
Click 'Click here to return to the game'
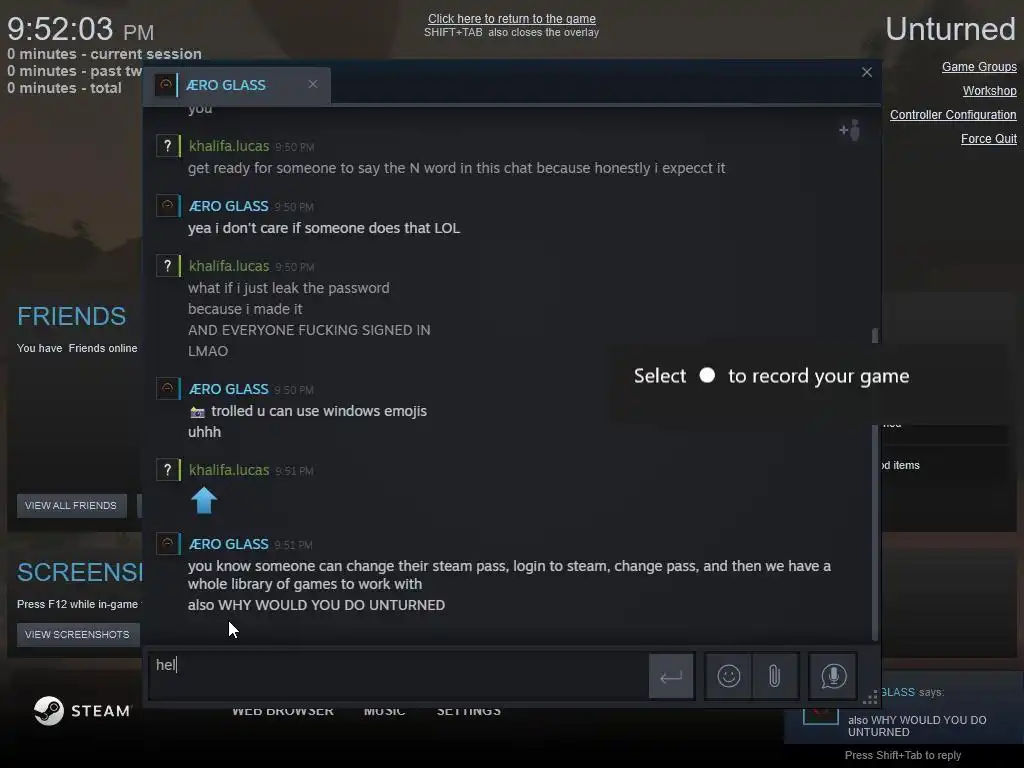point(511,19)
